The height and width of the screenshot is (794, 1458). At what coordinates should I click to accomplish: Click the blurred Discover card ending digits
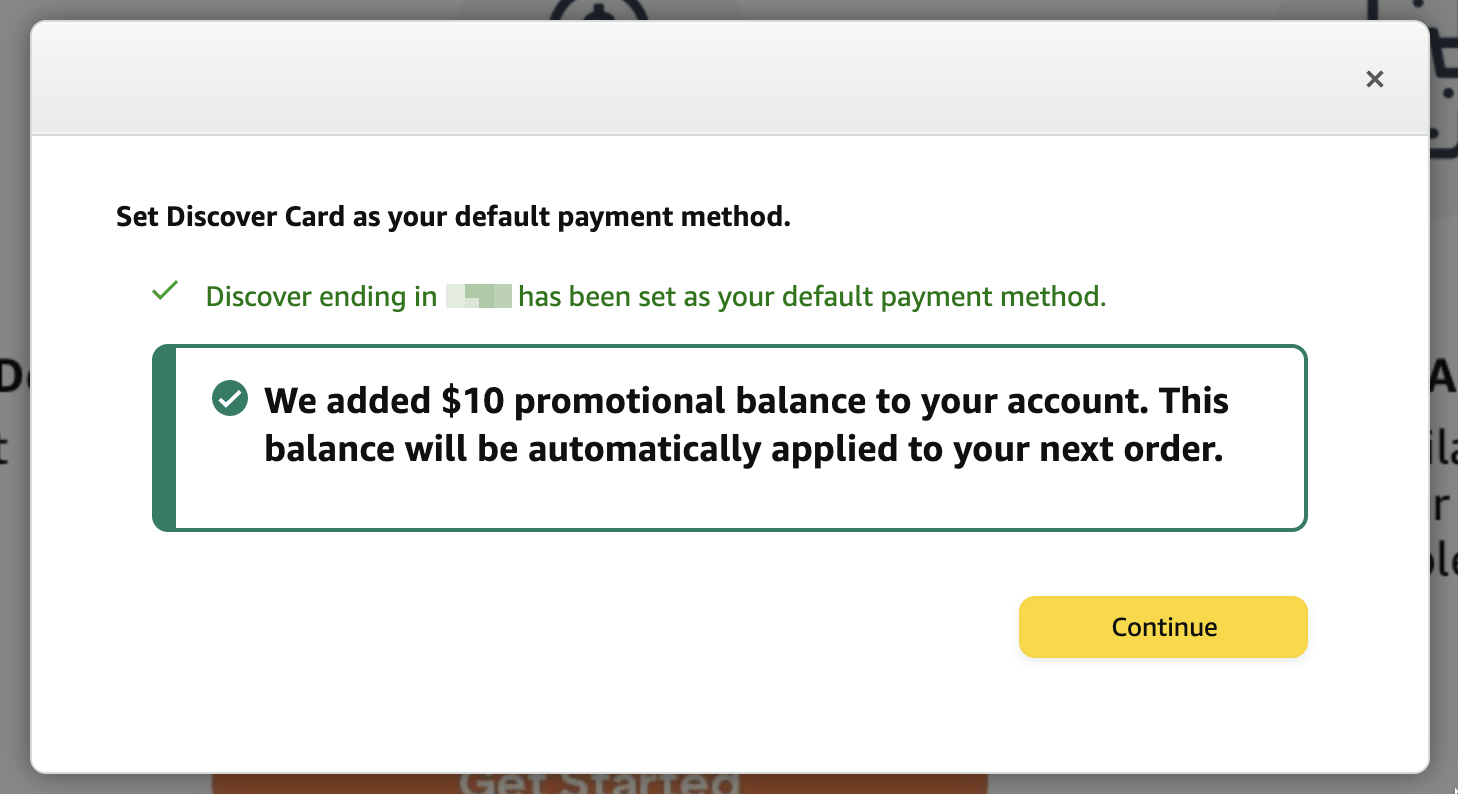479,297
